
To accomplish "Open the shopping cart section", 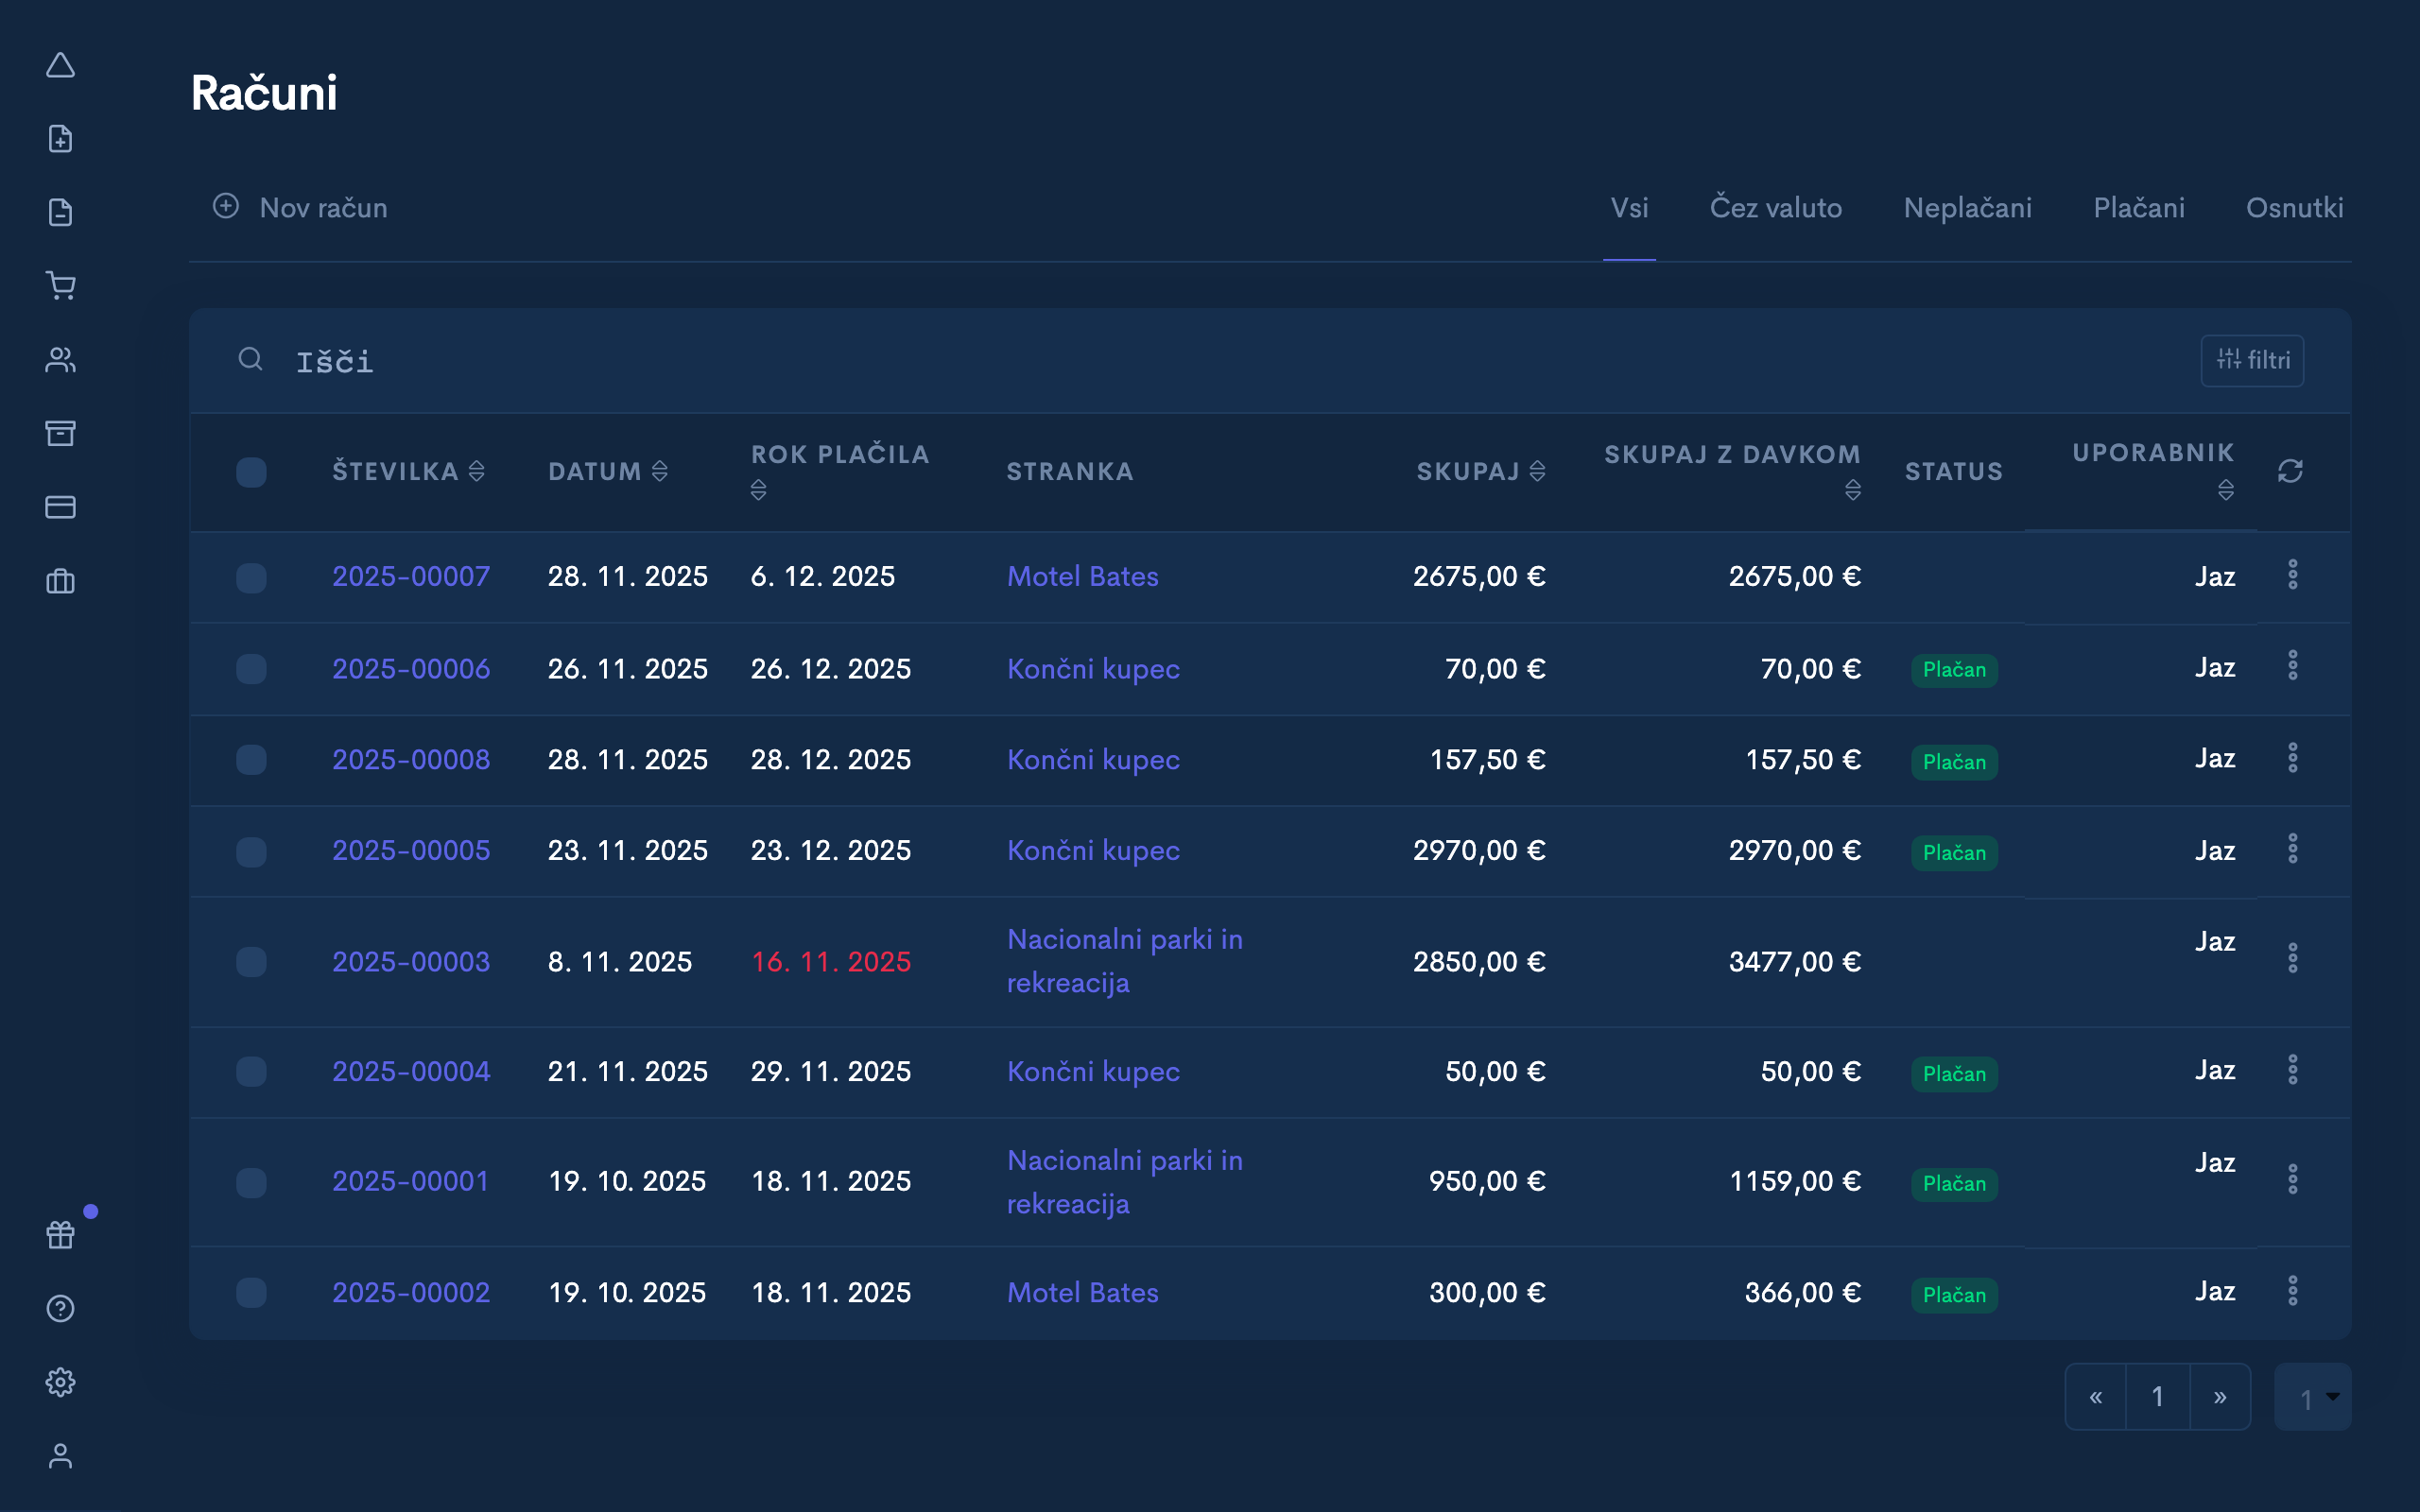I will pos(61,286).
